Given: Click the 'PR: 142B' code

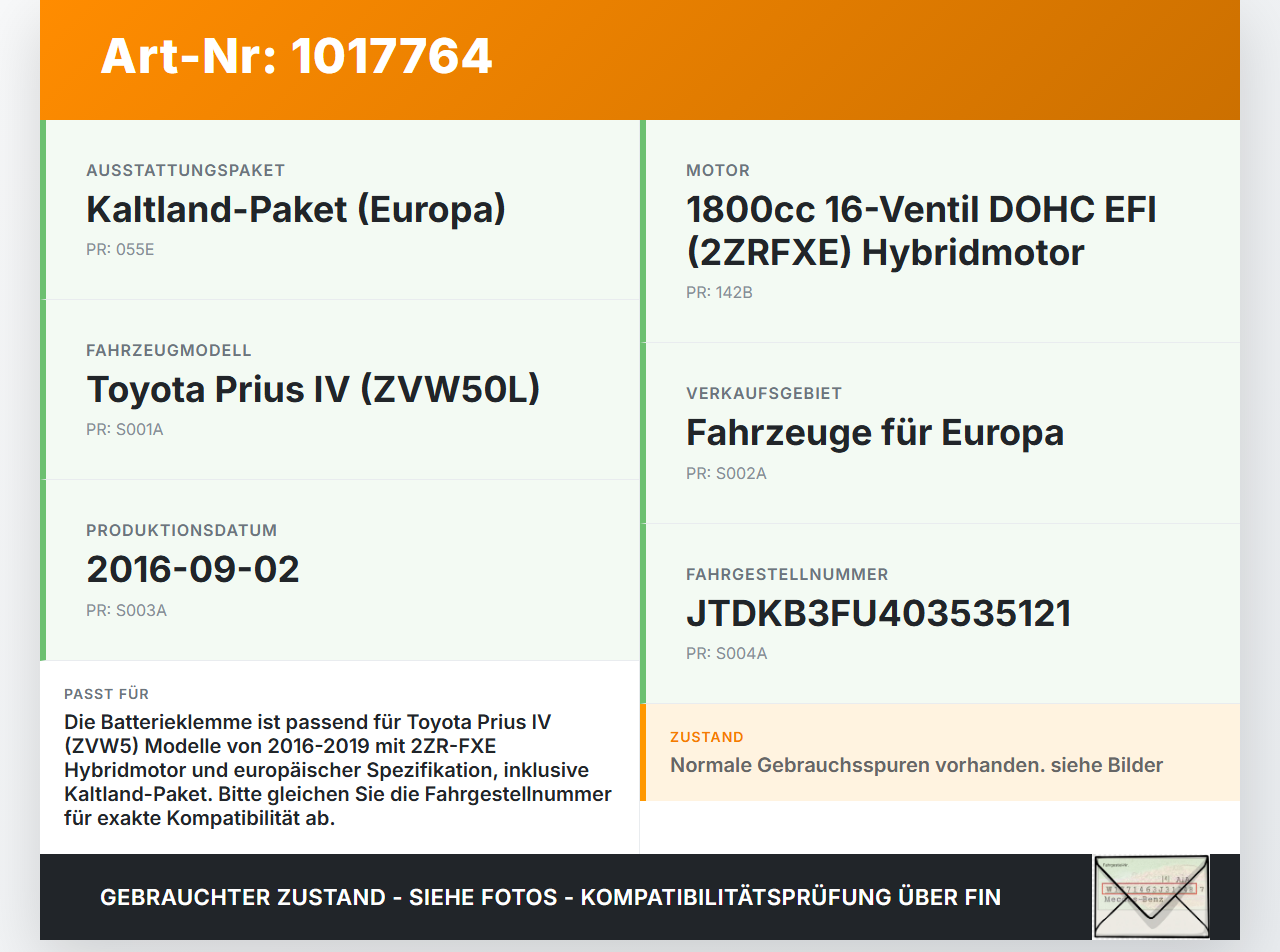Looking at the screenshot, I should [719, 292].
